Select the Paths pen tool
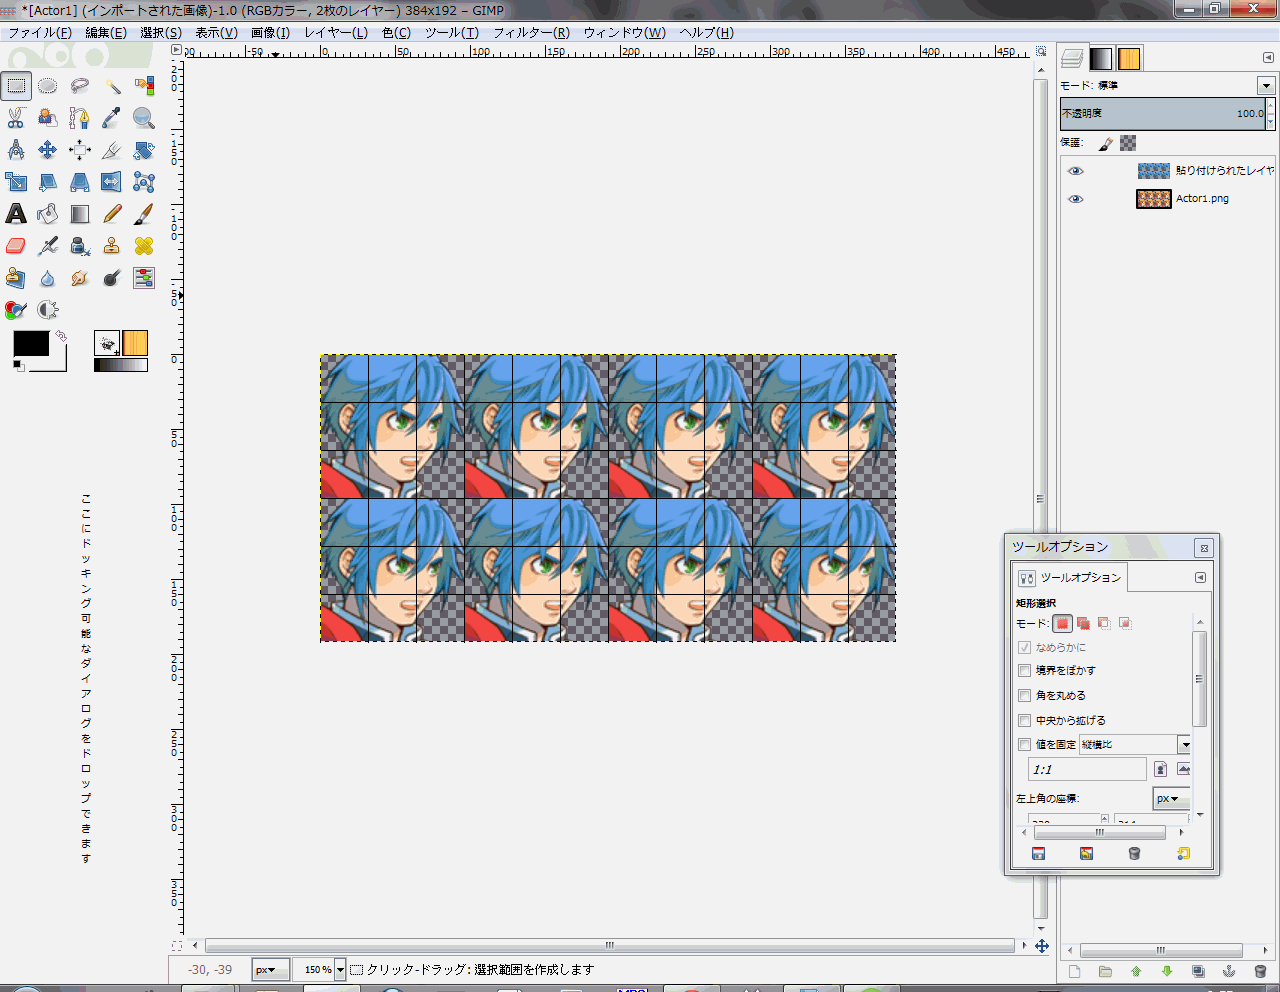The width and height of the screenshot is (1280, 992). point(80,118)
